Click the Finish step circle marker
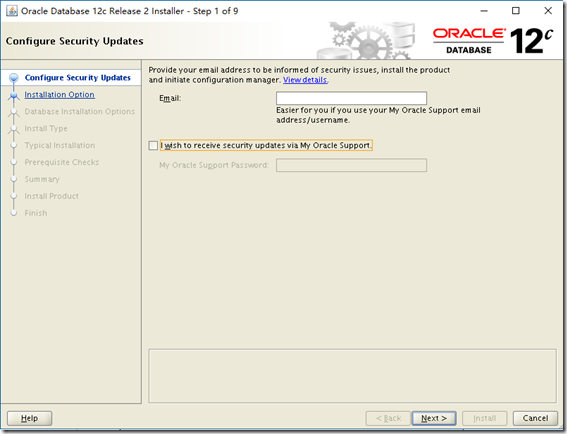The image size is (567, 434). click(x=14, y=213)
